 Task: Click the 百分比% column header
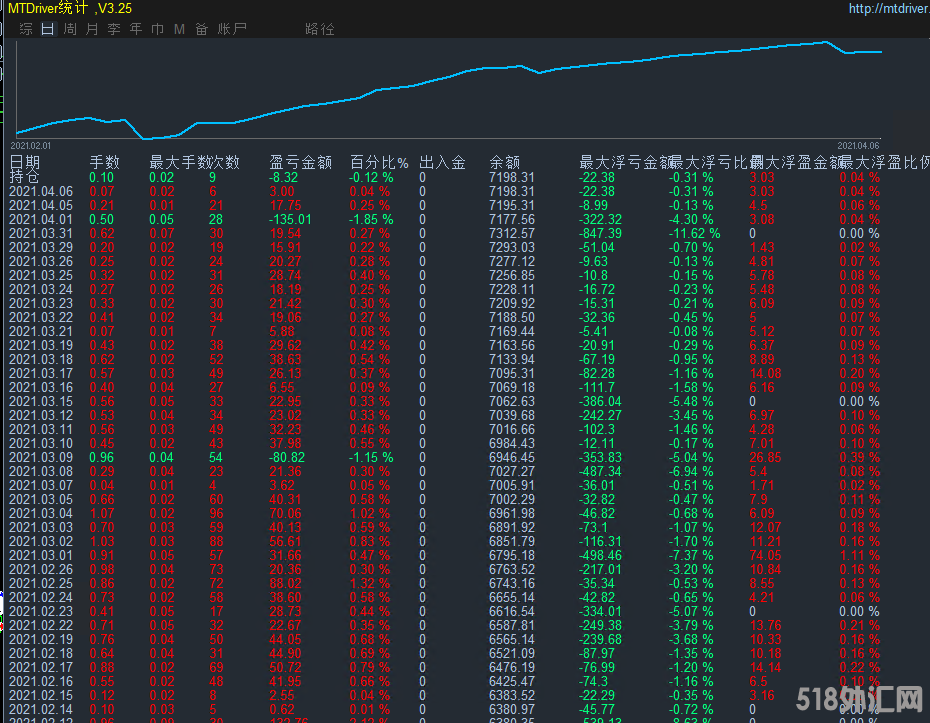(379, 163)
